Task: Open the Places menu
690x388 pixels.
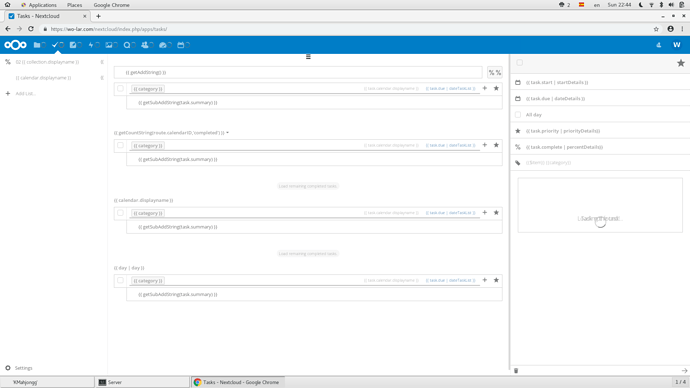Action: tap(74, 5)
